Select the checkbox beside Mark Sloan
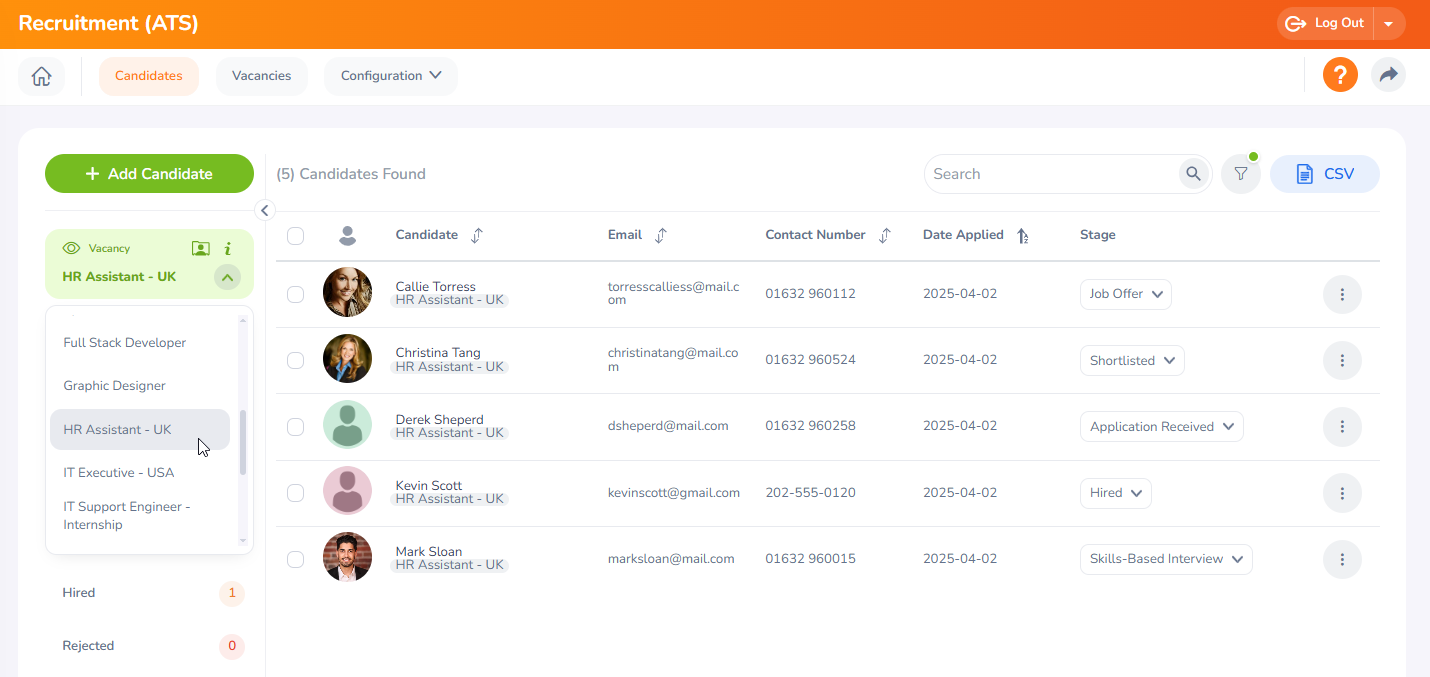 [295, 559]
